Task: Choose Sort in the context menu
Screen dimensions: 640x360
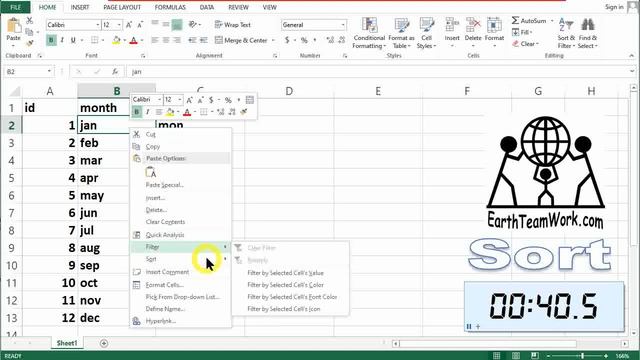Action: (180, 259)
